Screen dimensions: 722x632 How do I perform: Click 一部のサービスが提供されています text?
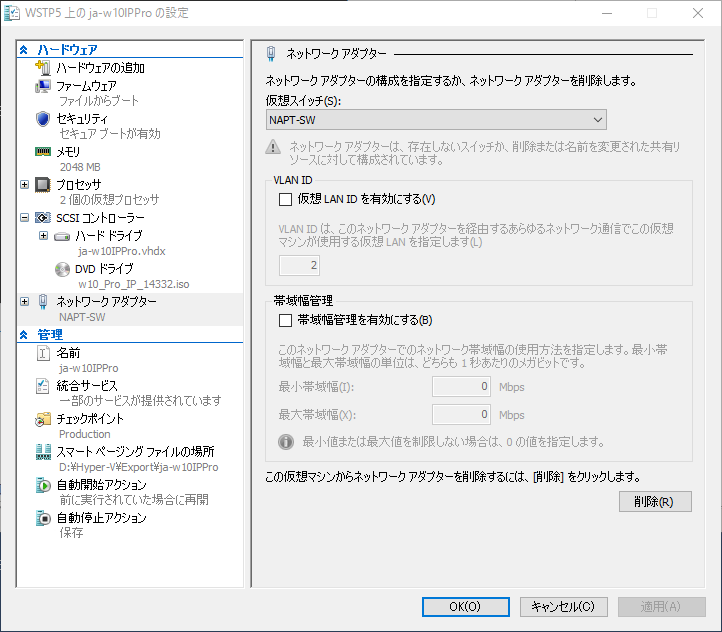140,401
